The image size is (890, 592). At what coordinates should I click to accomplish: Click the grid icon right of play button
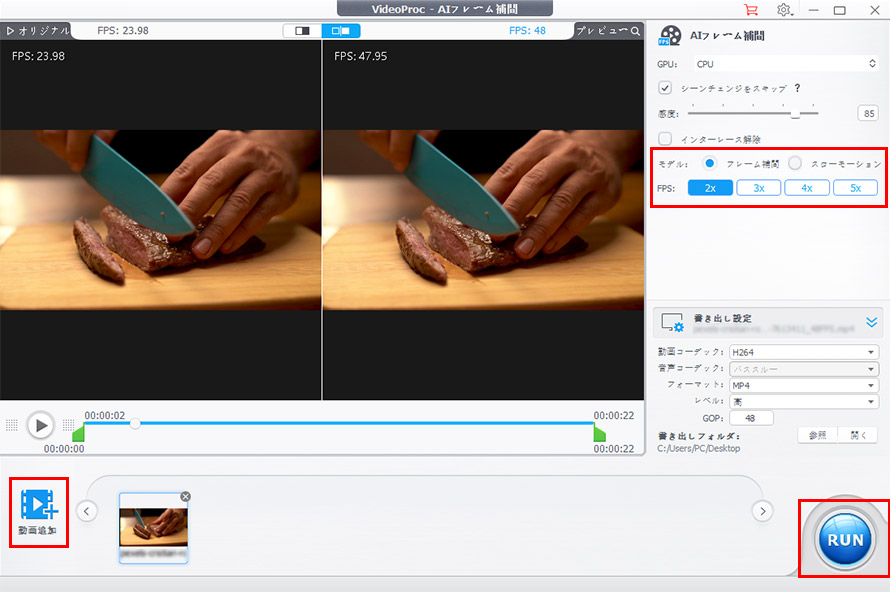point(69,425)
